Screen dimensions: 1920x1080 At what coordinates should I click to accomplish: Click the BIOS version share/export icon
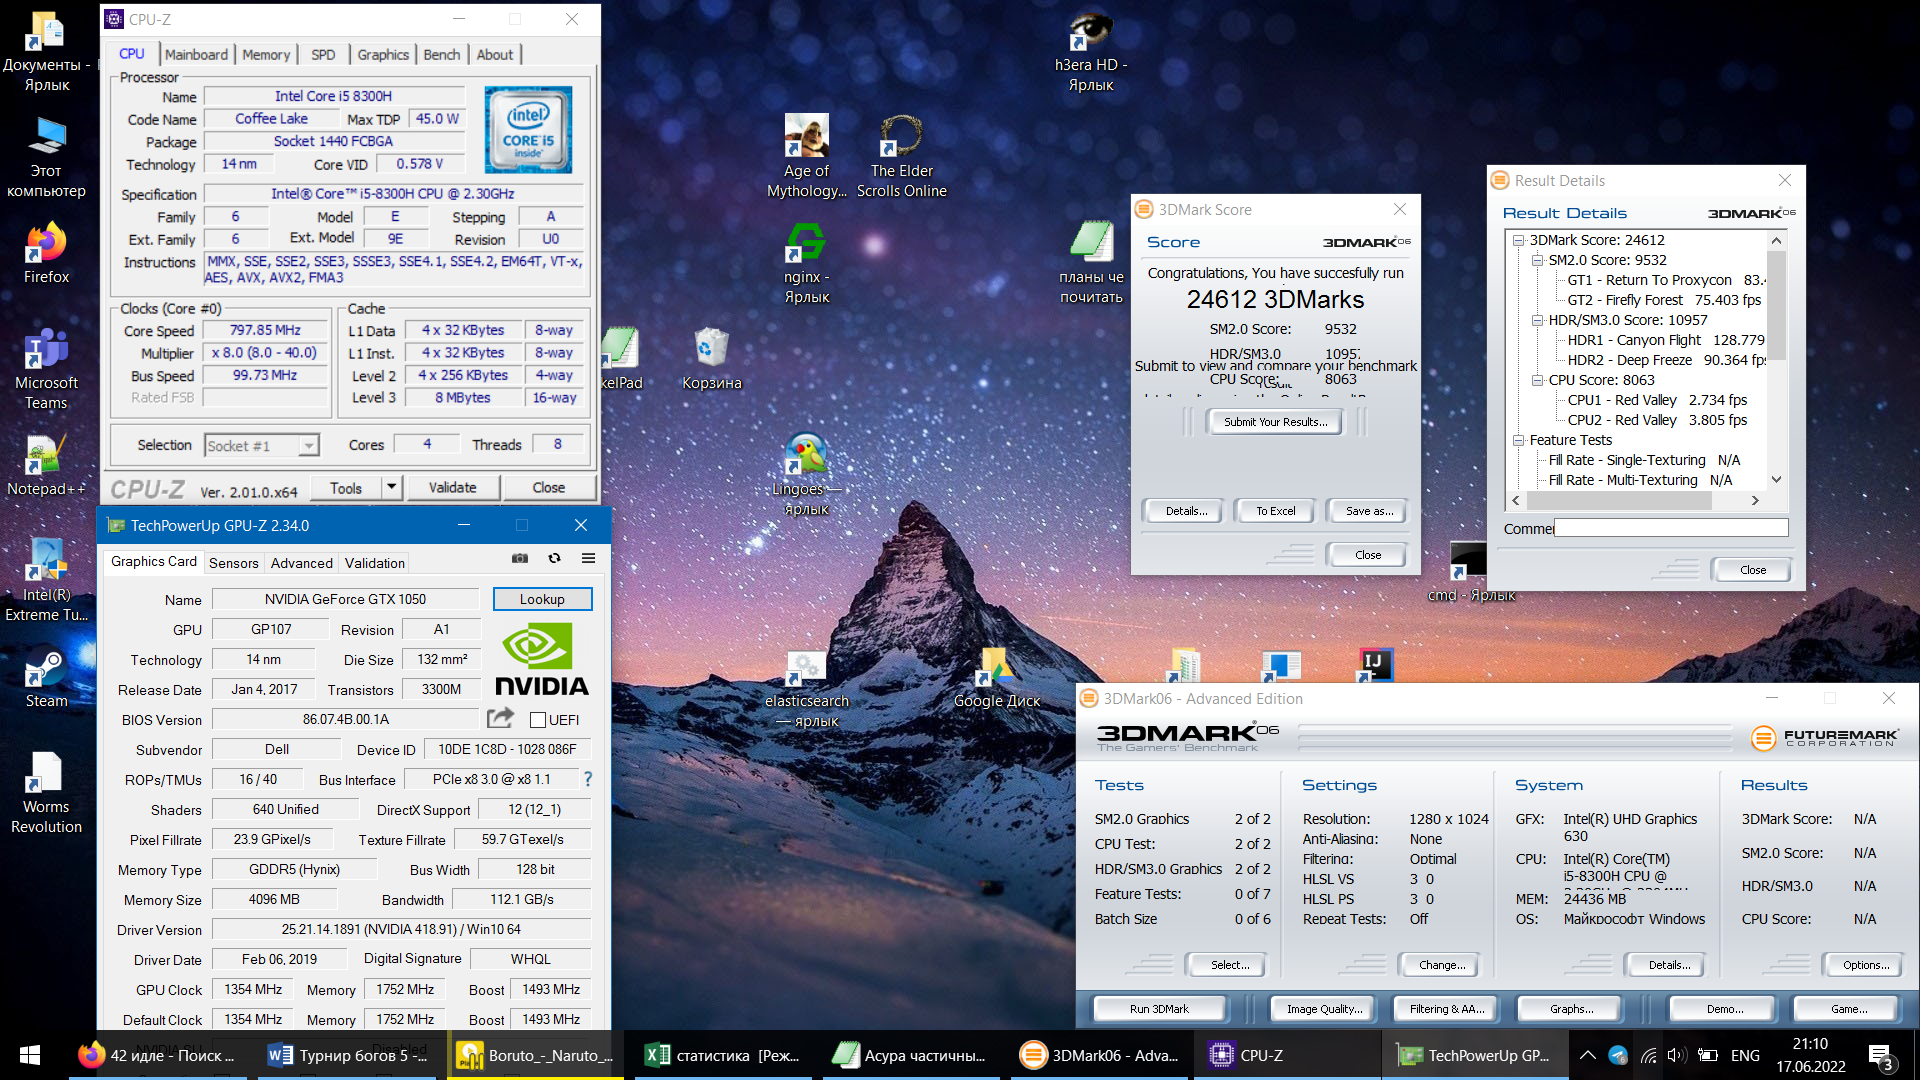(500, 718)
